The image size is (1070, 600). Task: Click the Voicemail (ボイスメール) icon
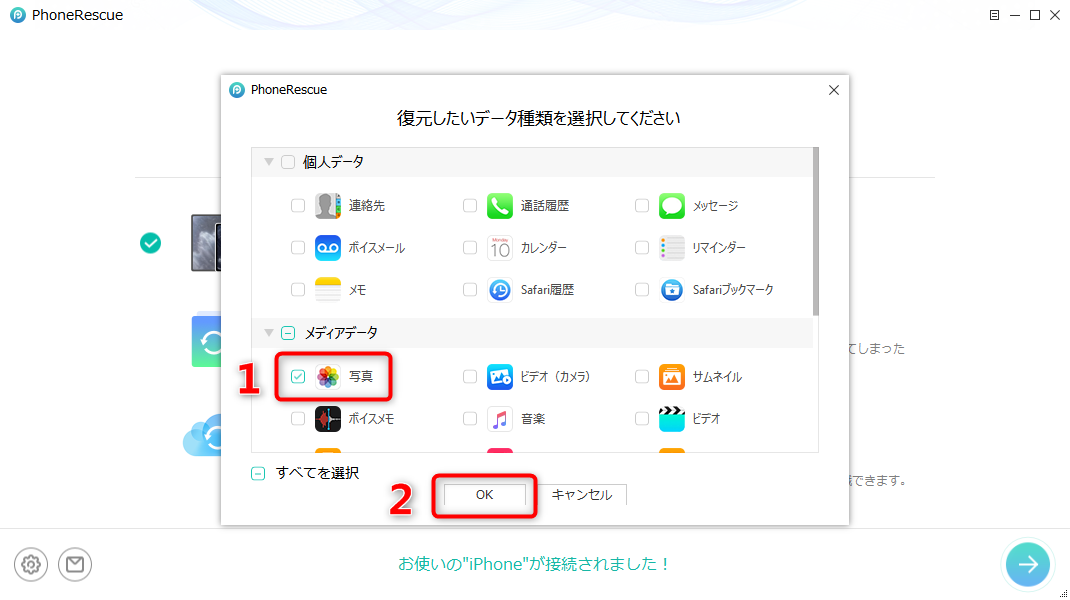click(x=328, y=248)
